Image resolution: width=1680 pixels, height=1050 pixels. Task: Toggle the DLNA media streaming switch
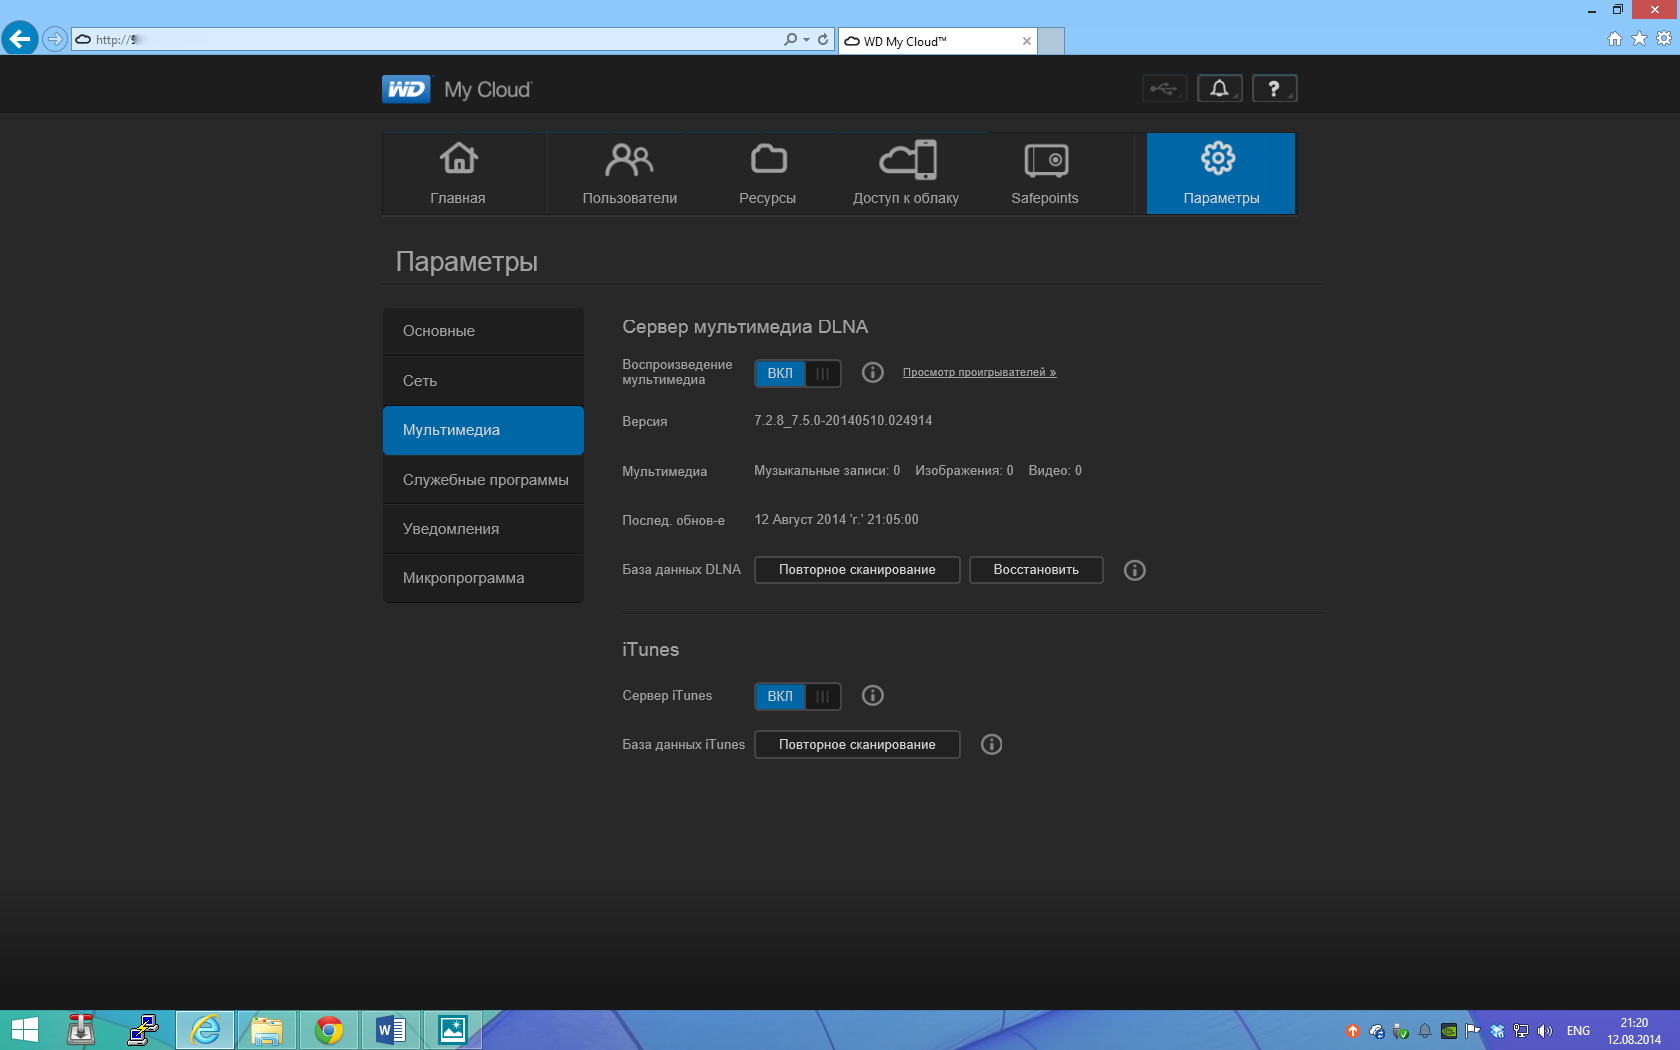[797, 373]
